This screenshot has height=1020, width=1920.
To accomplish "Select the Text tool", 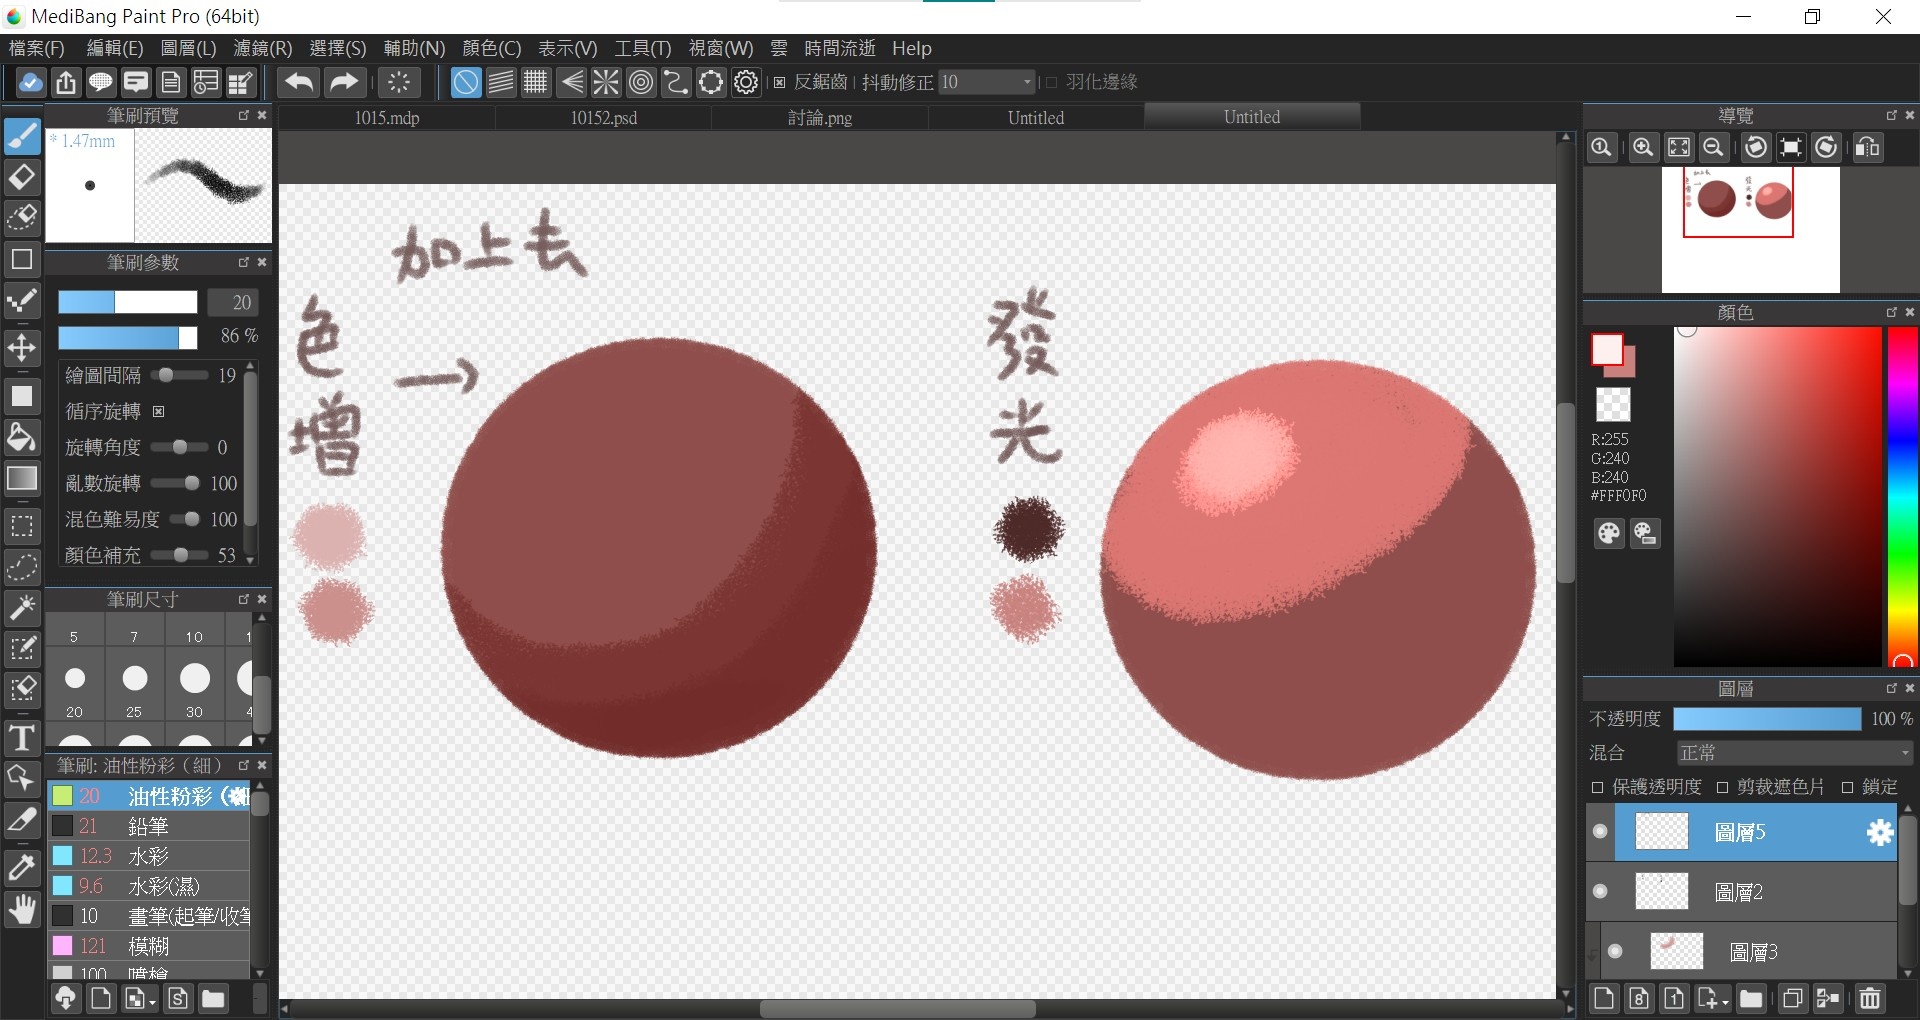I will coord(22,739).
